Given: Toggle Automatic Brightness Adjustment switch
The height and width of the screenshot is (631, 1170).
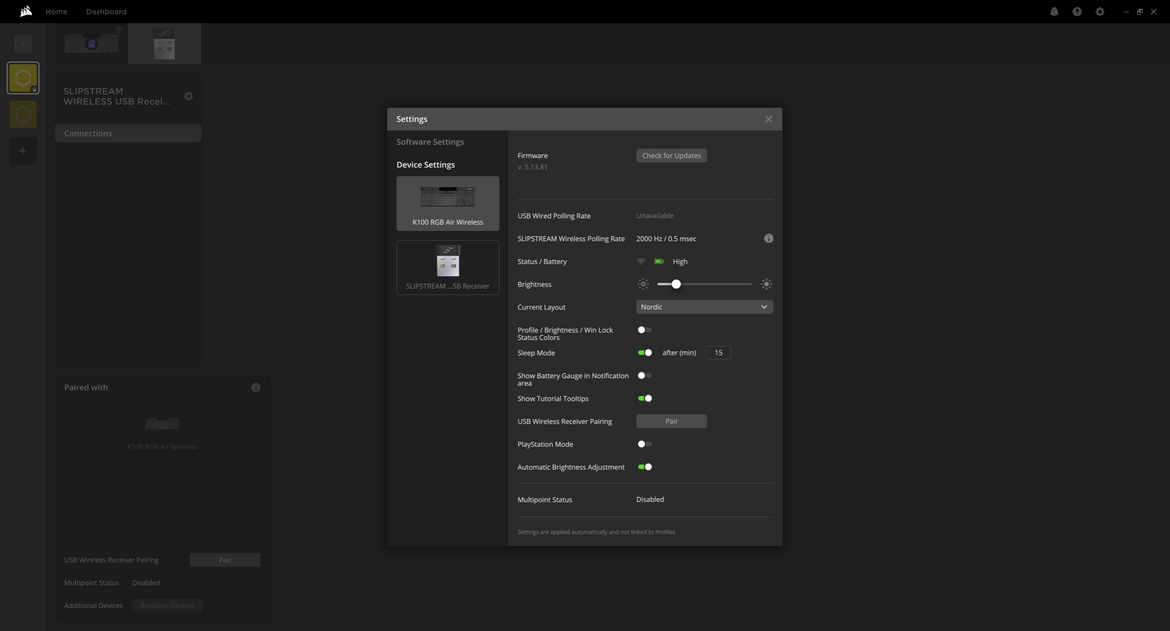Looking at the screenshot, I should click(x=645, y=467).
